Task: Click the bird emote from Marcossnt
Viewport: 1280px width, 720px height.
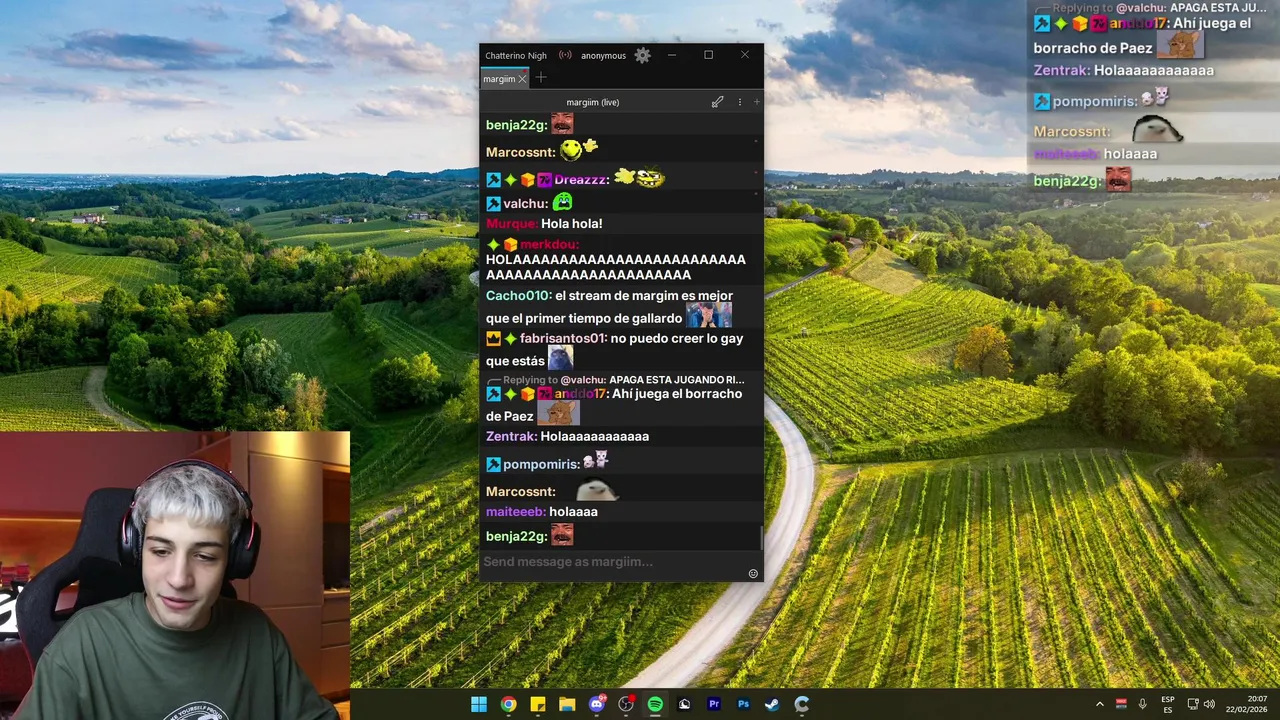Action: (597, 490)
